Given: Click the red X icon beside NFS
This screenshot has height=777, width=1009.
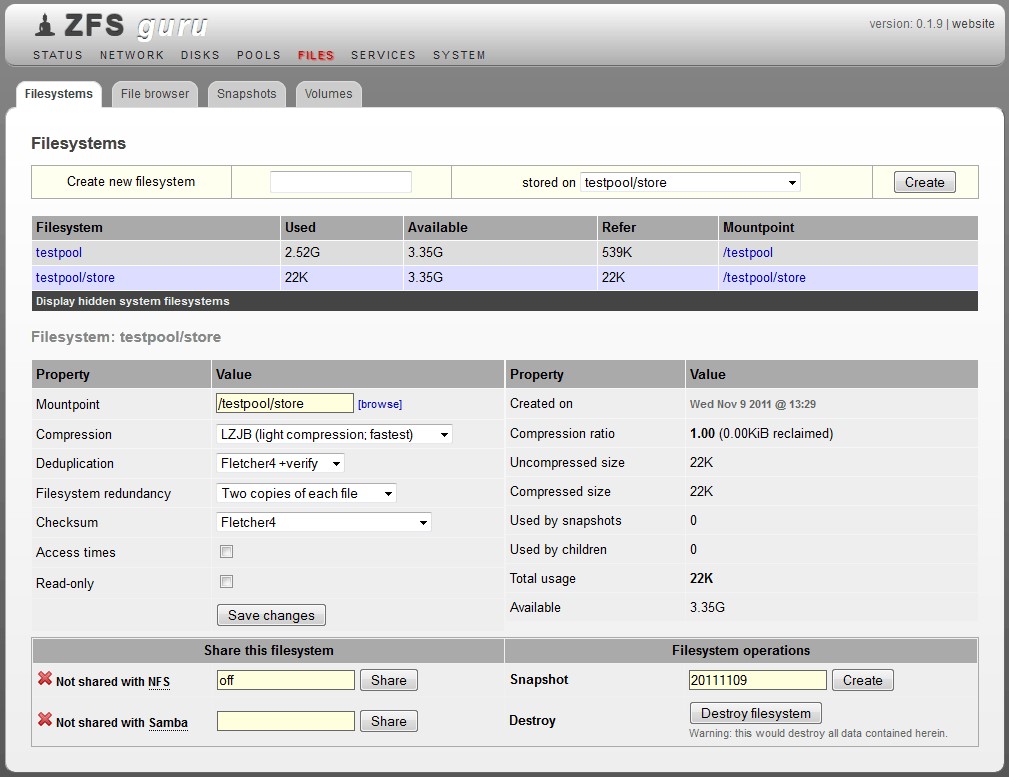Looking at the screenshot, I should pos(44,680).
